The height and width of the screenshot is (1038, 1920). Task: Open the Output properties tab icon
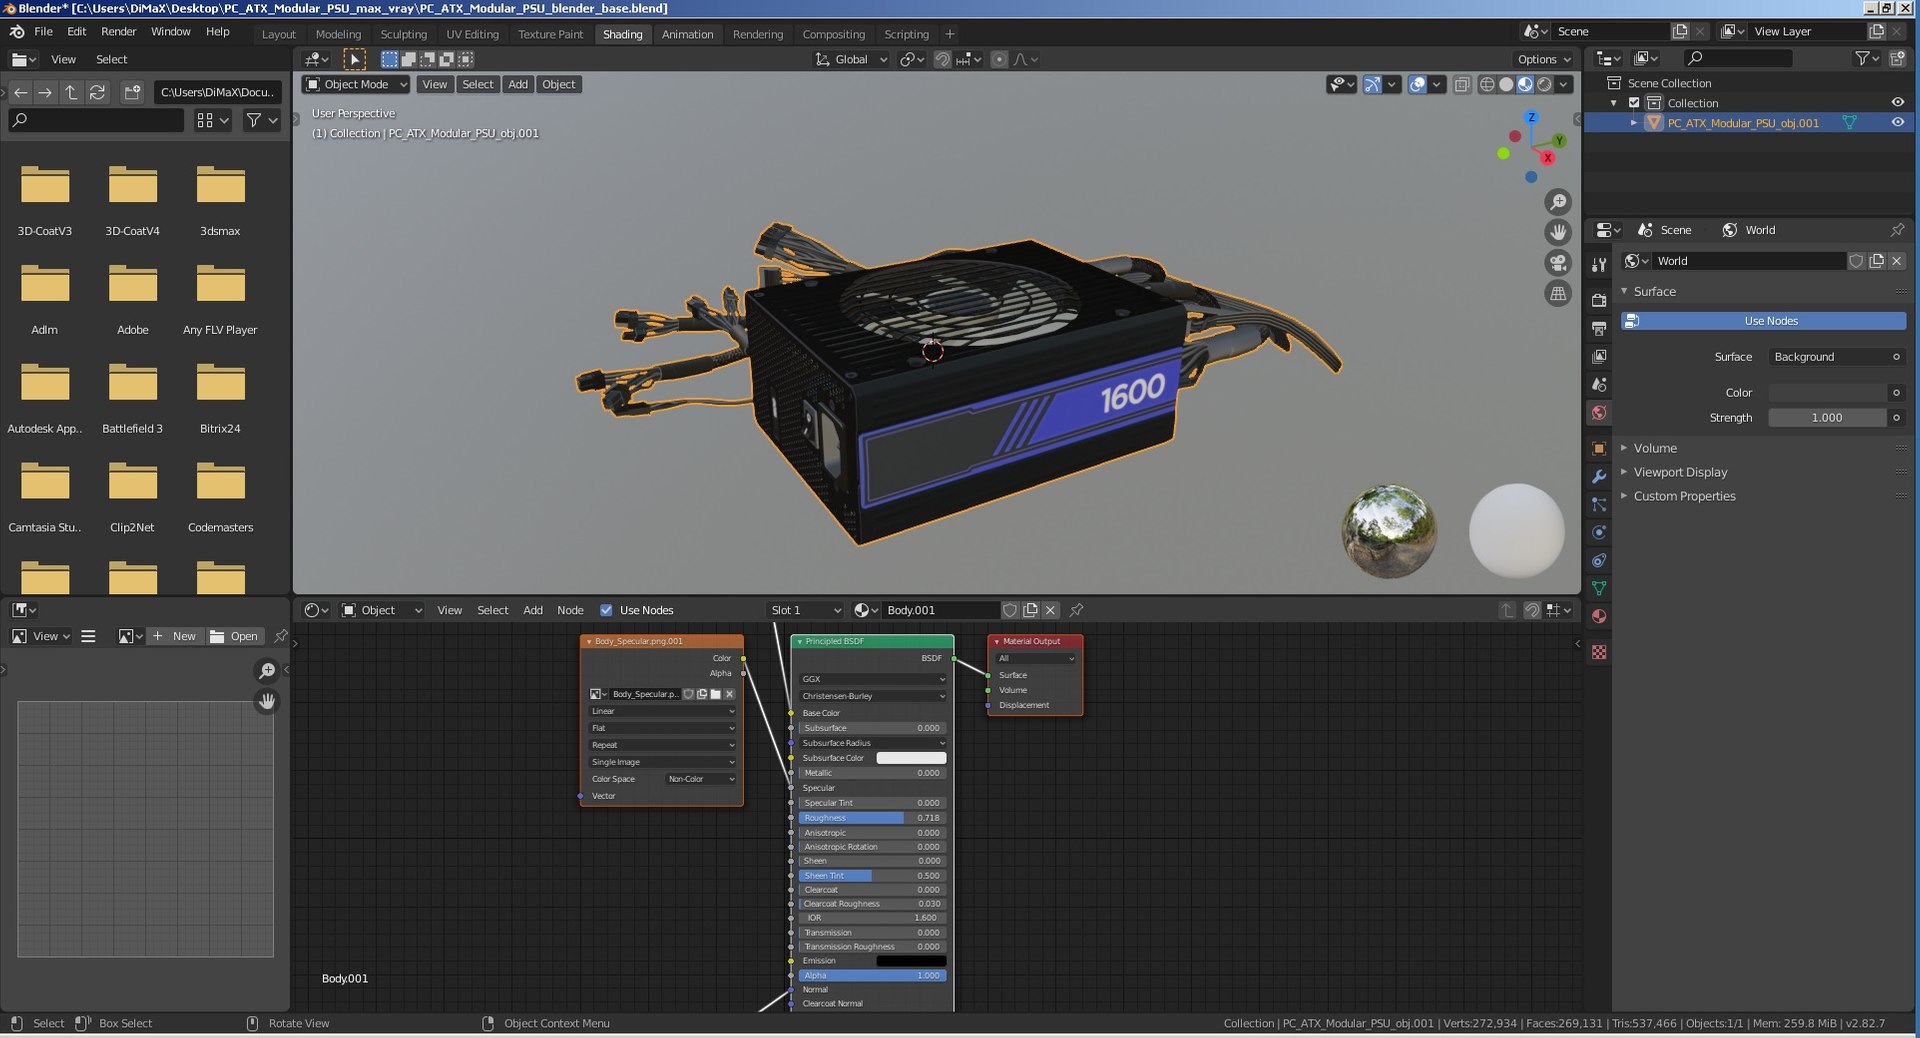(x=1599, y=328)
